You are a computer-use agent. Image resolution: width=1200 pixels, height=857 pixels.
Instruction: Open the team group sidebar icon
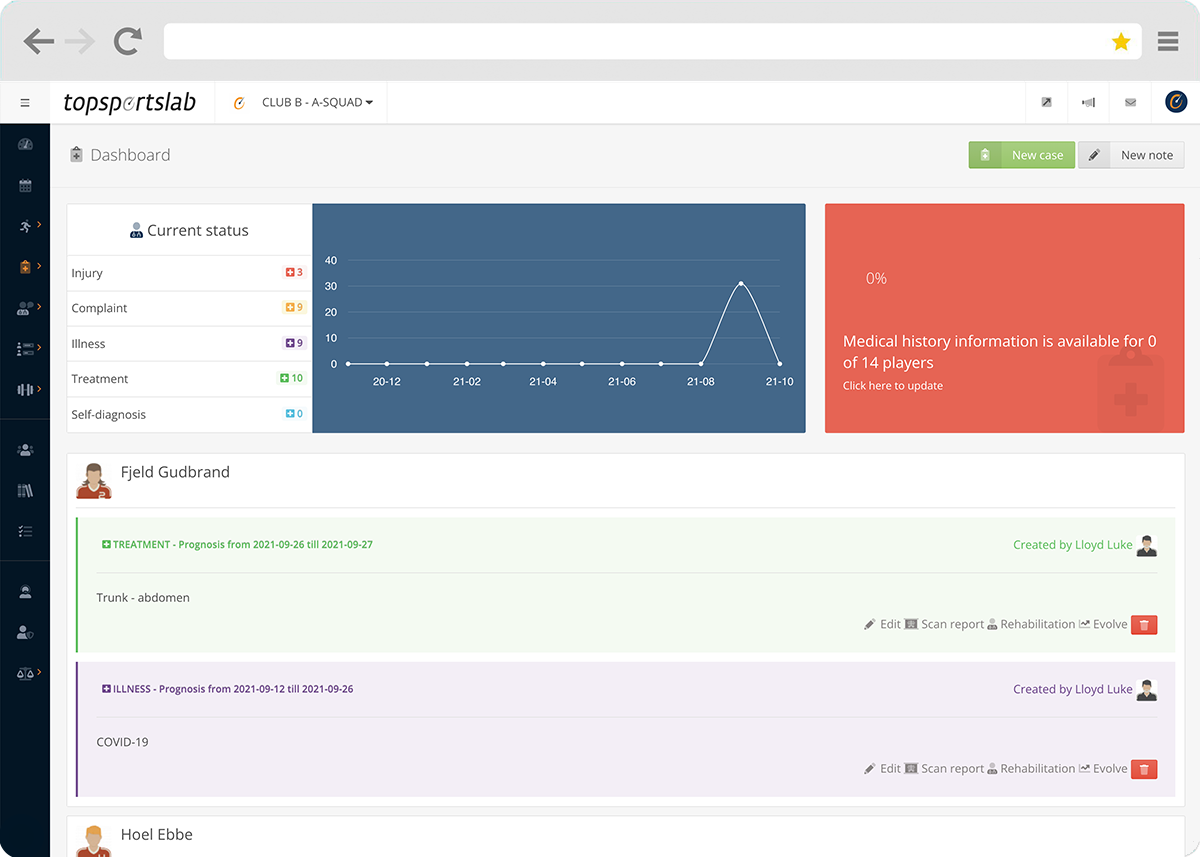pyautogui.click(x=25, y=450)
